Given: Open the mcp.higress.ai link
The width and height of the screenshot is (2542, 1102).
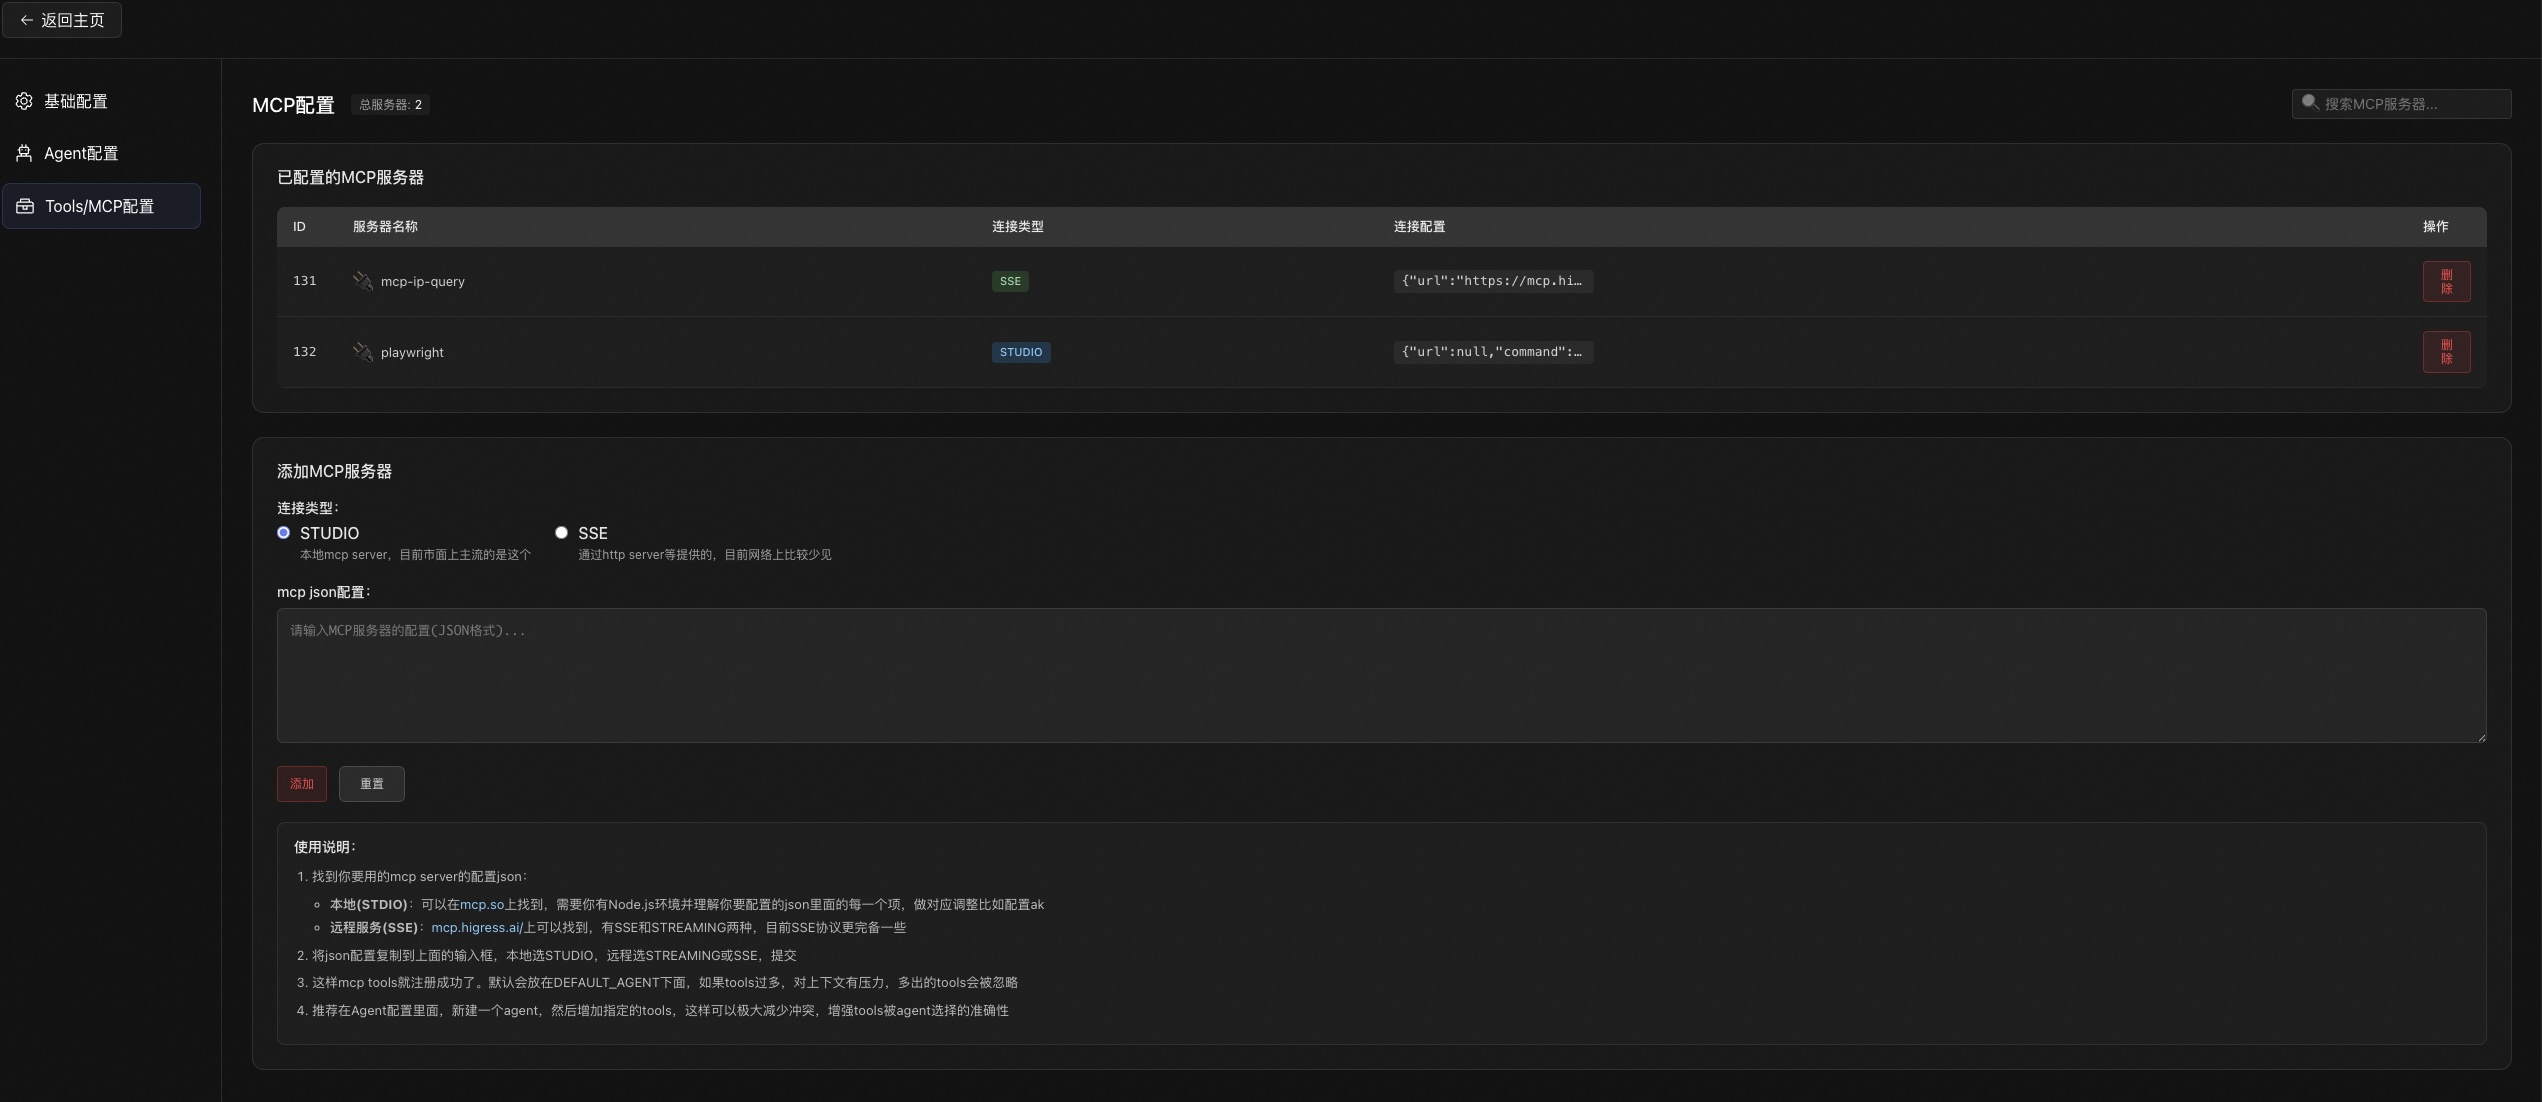Looking at the screenshot, I should [x=476, y=928].
